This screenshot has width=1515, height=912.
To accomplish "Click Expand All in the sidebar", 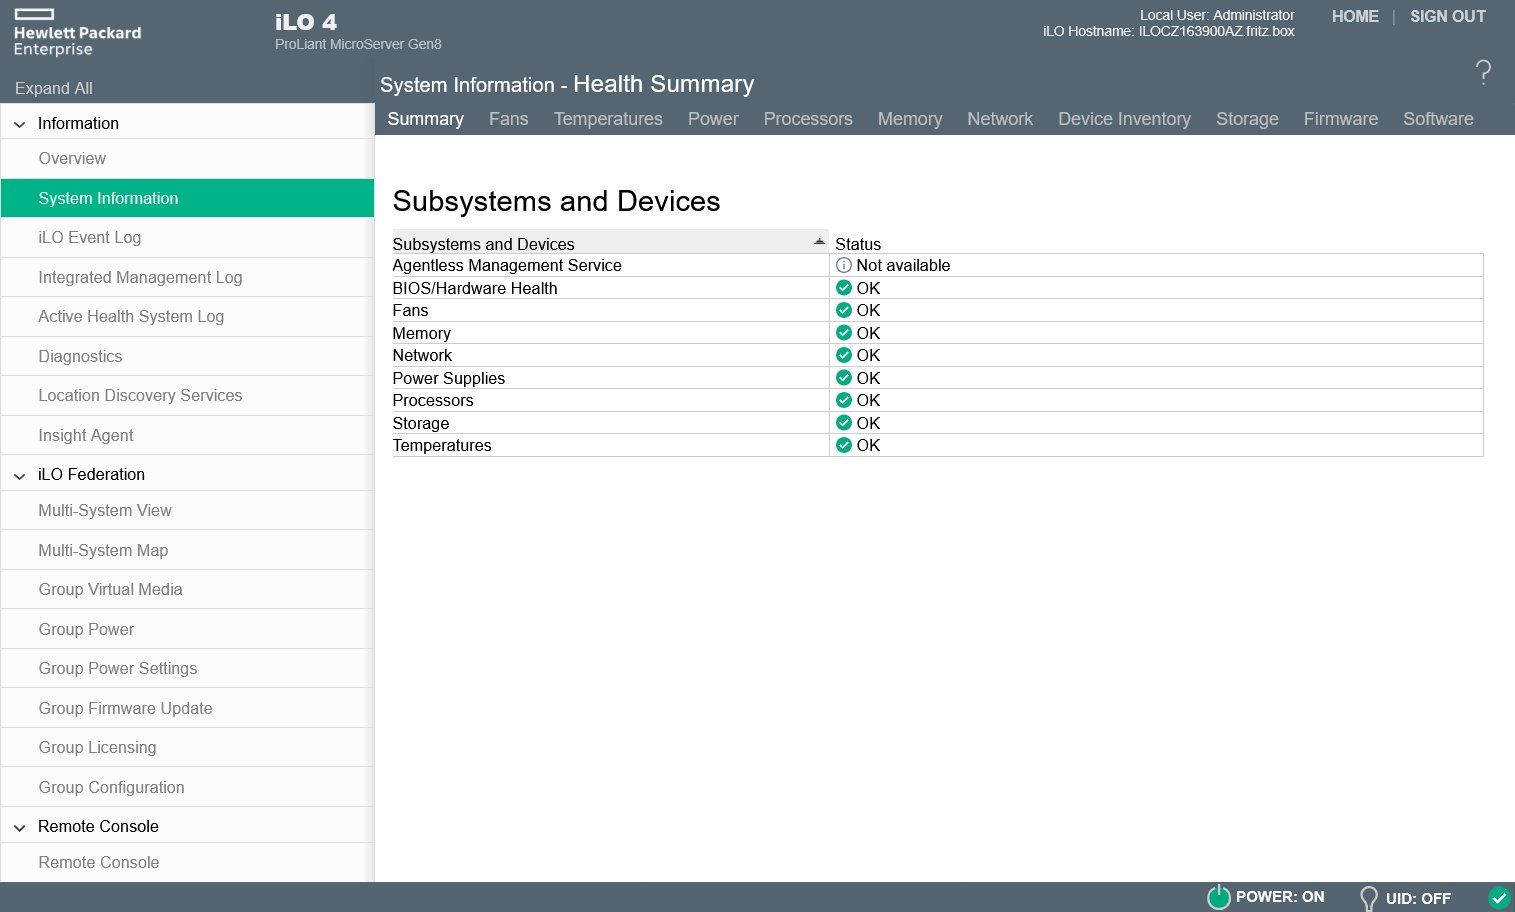I will pos(54,88).
